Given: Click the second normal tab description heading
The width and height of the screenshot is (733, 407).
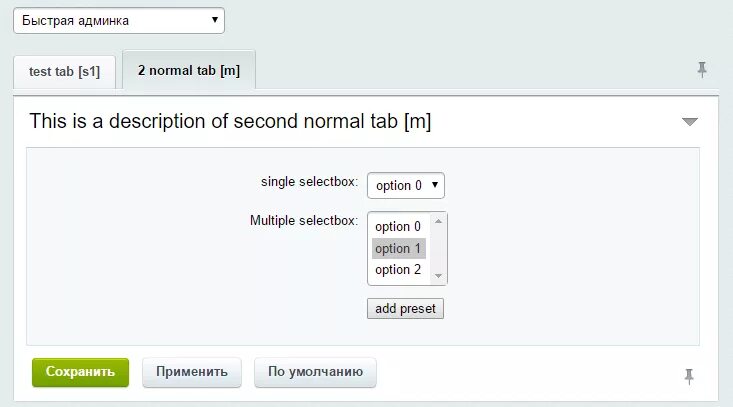Looking at the screenshot, I should pyautogui.click(x=230, y=122).
